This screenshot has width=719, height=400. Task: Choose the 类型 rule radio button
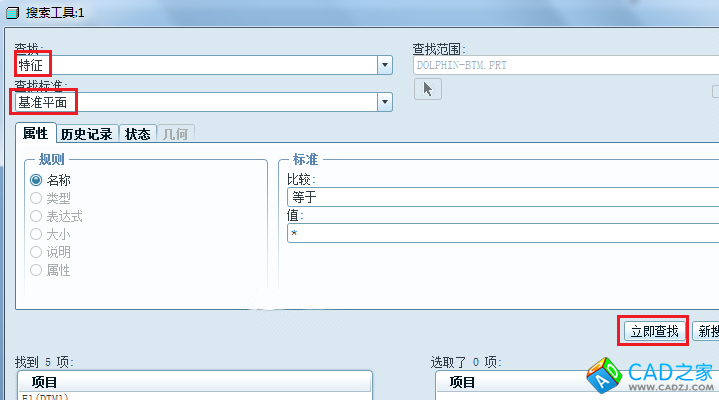pos(36,198)
